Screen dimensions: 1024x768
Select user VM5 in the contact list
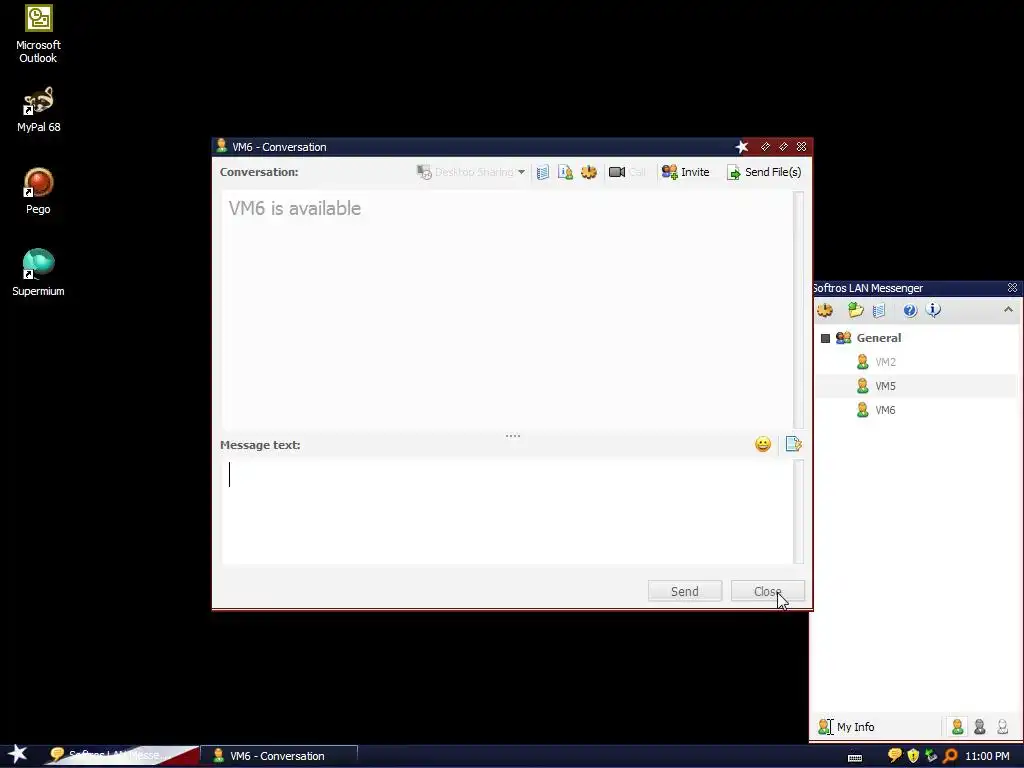pos(885,386)
